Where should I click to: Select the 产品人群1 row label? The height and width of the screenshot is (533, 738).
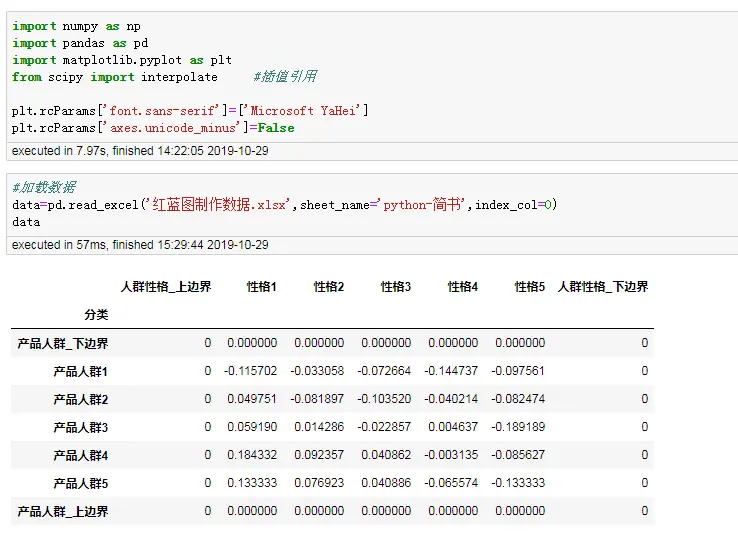pos(81,371)
